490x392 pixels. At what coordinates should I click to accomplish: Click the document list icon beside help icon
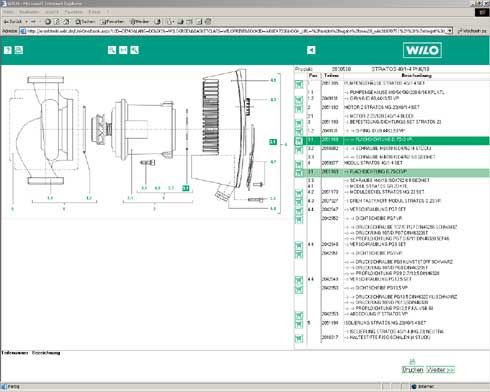(19, 50)
